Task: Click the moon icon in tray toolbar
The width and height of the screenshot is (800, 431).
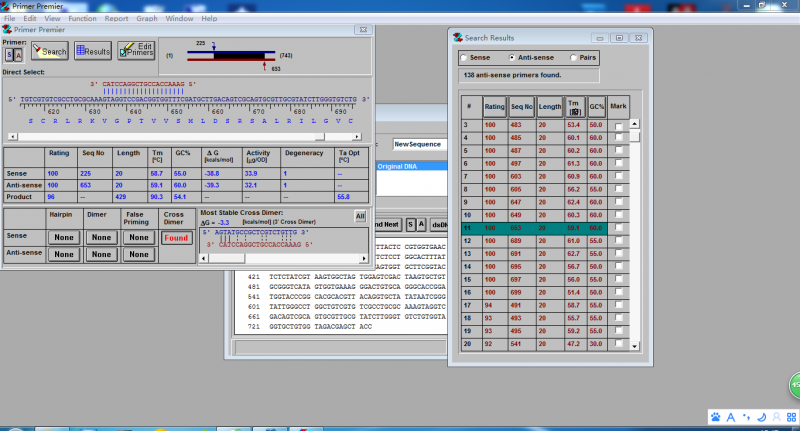Action: click(761, 416)
